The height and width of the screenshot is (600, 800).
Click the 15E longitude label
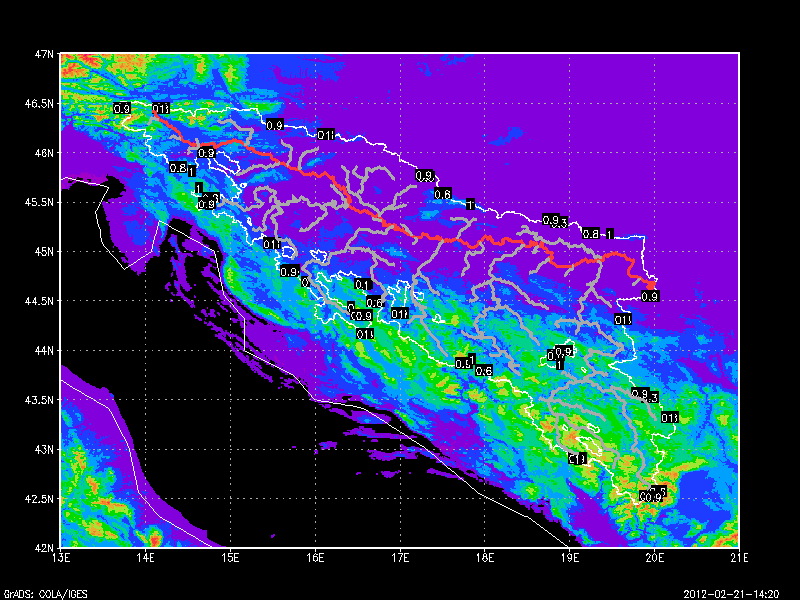(x=231, y=558)
